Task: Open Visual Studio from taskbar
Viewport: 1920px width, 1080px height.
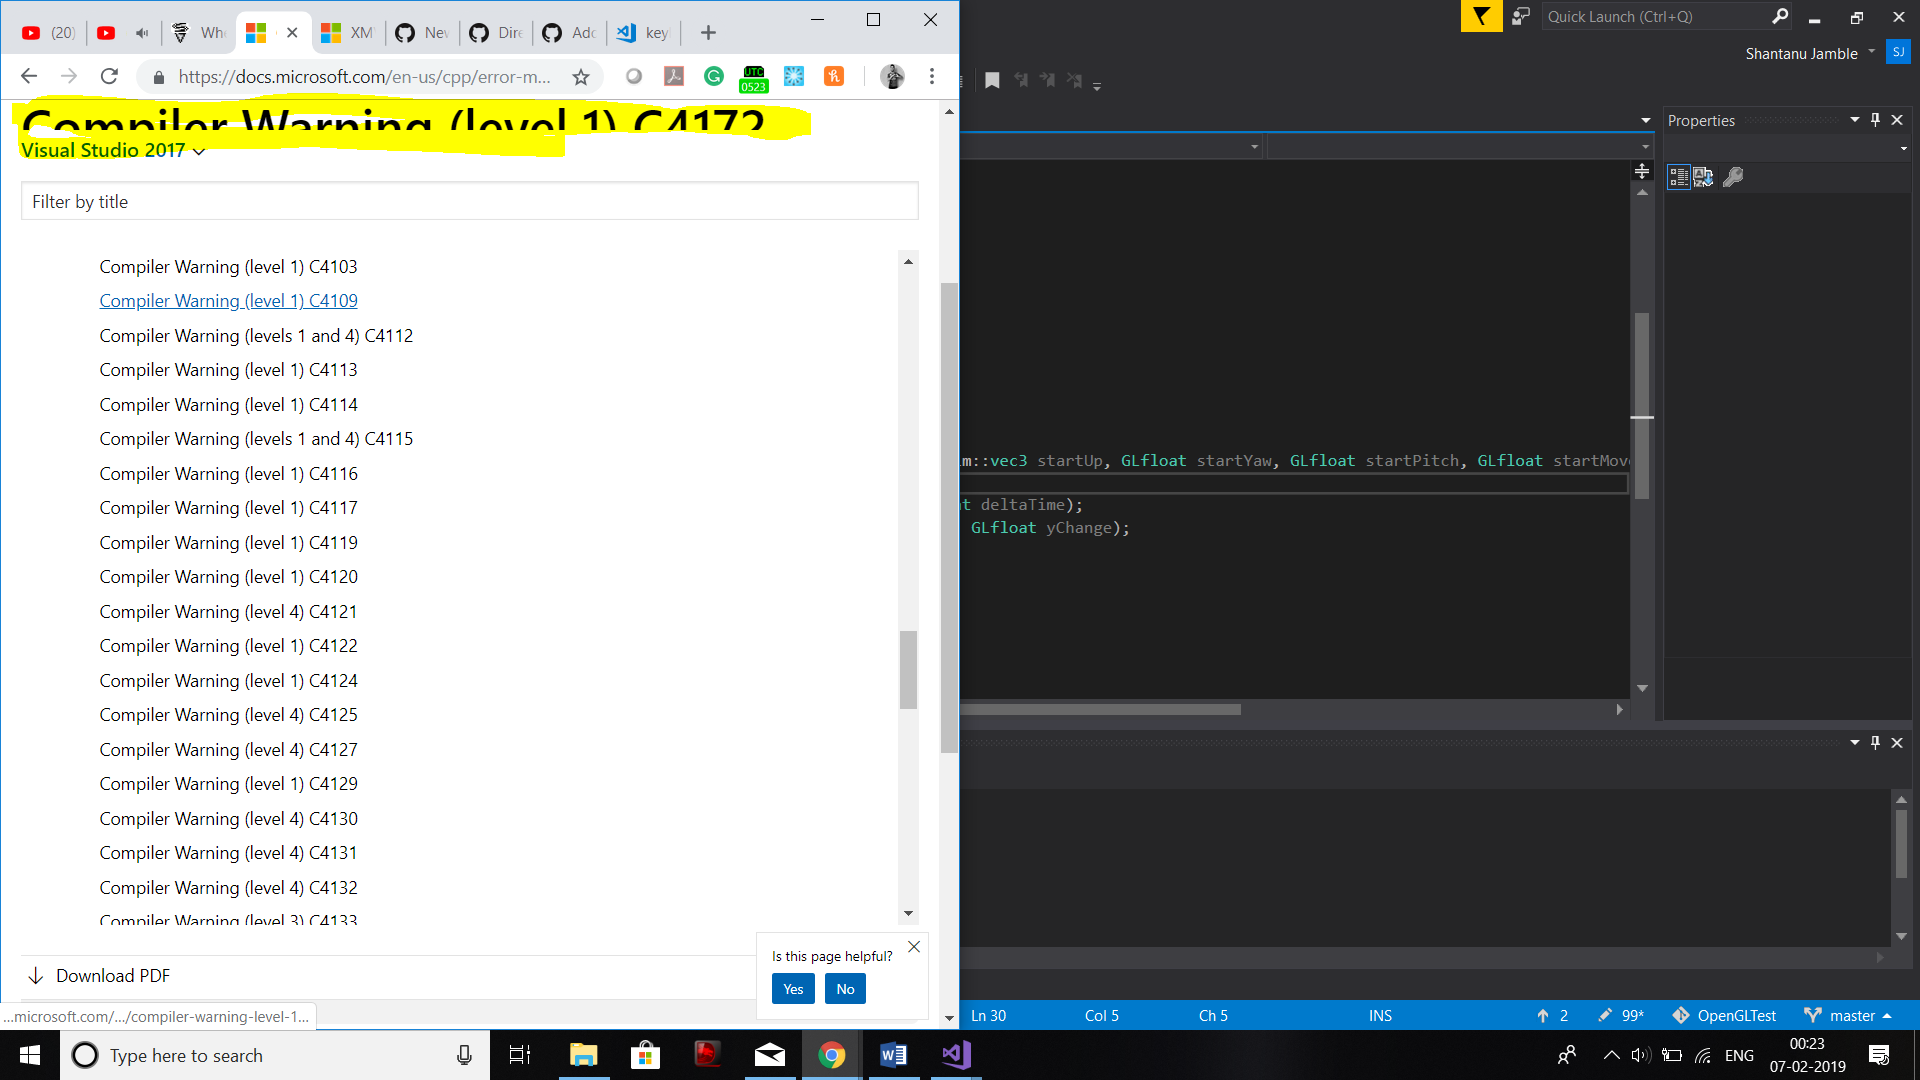Action: (956, 1055)
